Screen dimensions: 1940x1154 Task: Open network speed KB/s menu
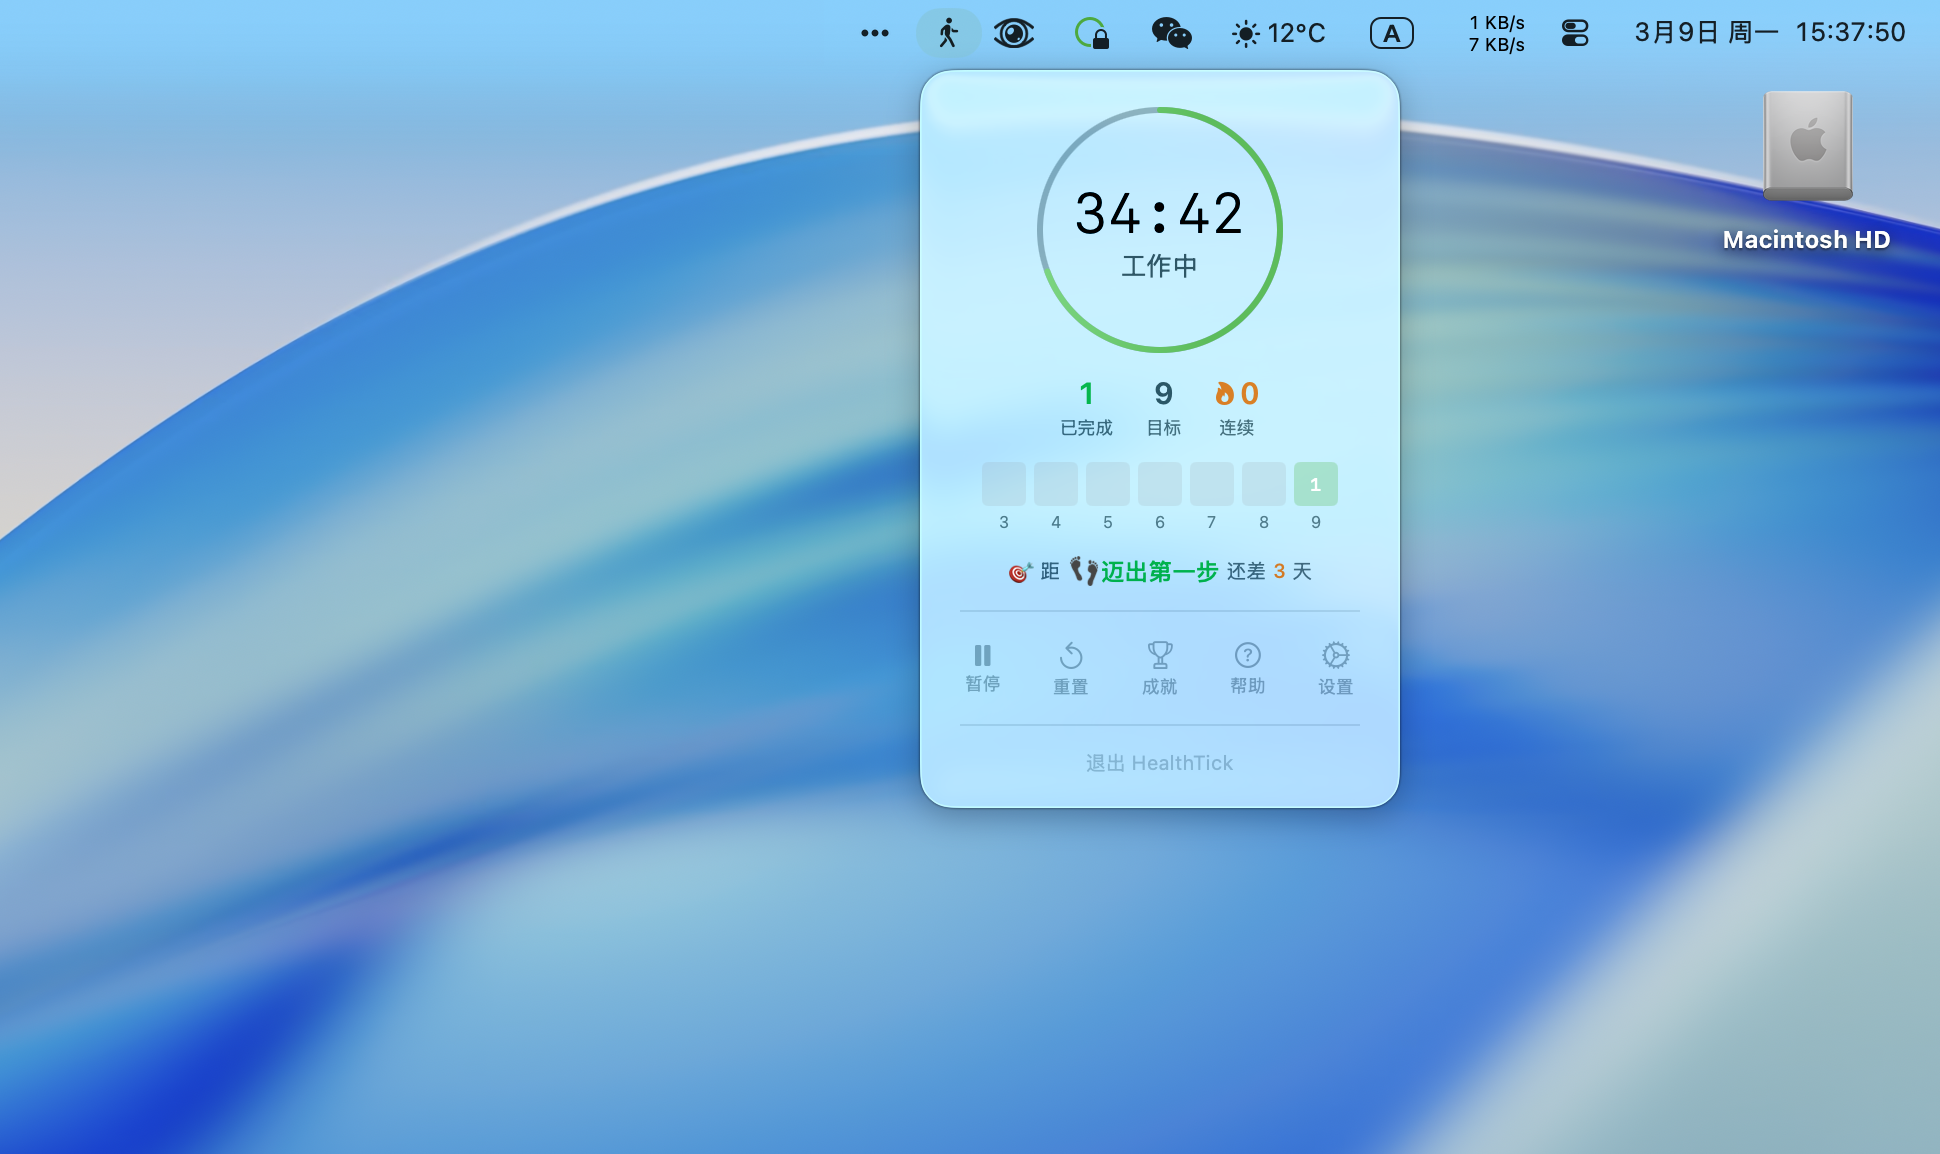coord(1496,33)
